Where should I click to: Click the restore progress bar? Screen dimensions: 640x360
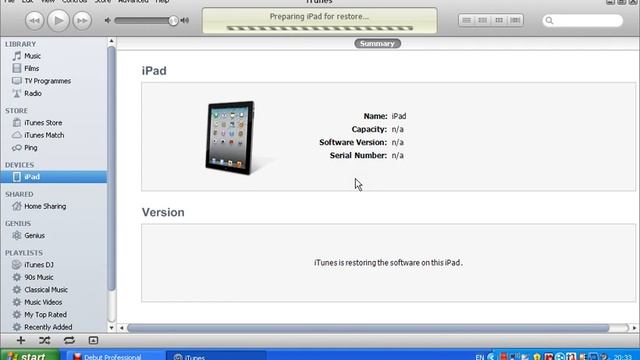pos(320,28)
